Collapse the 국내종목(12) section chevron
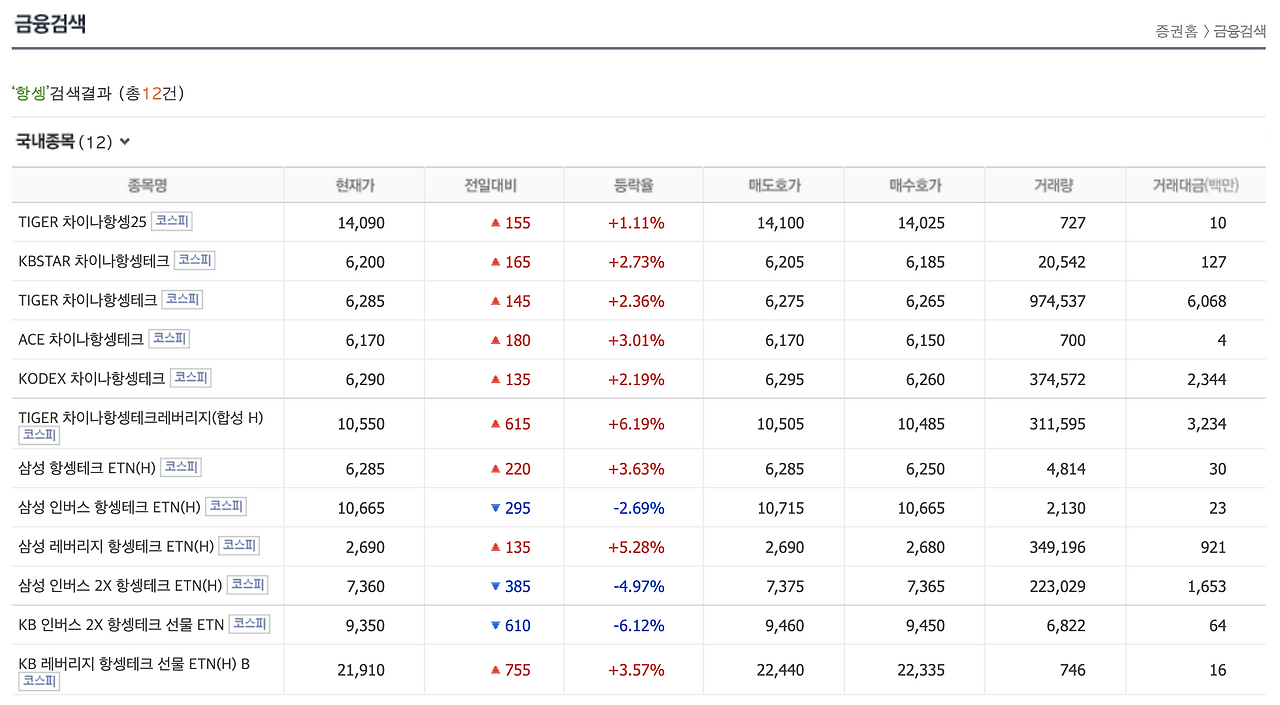1280x705 pixels. [124, 141]
